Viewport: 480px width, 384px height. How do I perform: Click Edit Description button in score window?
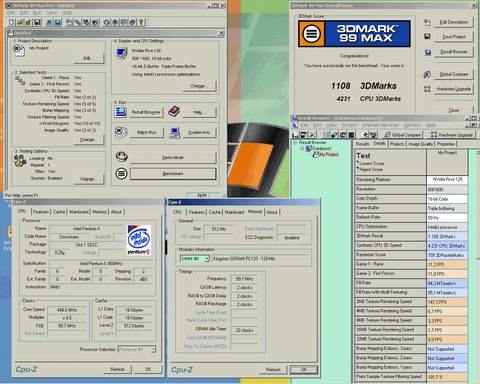(x=454, y=22)
